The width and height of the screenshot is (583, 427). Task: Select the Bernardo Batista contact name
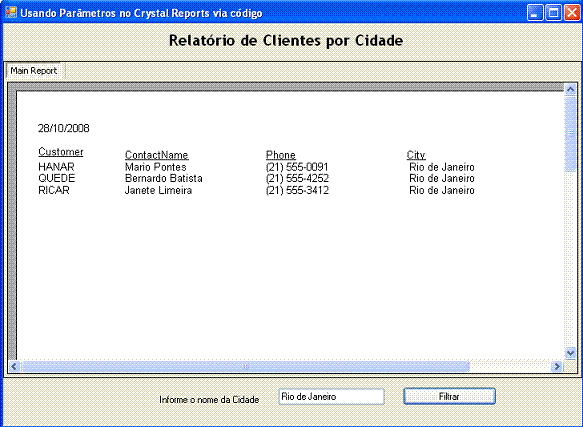[x=164, y=179]
